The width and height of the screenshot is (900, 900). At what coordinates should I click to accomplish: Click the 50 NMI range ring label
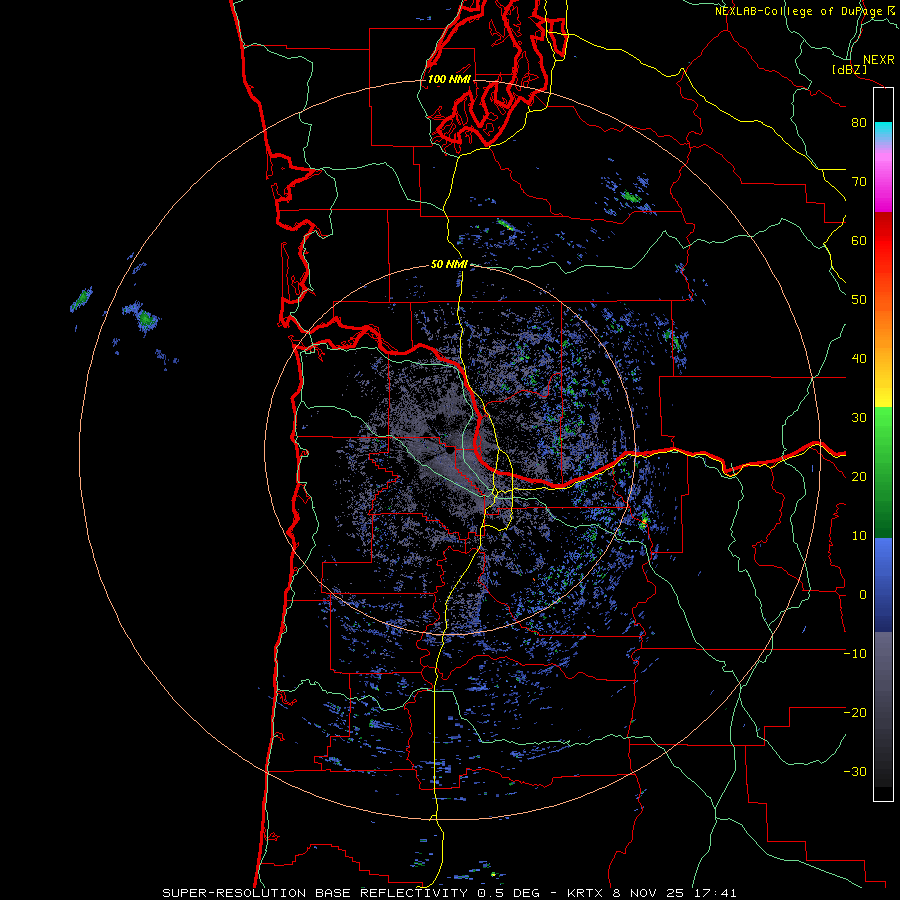pyautogui.click(x=449, y=265)
